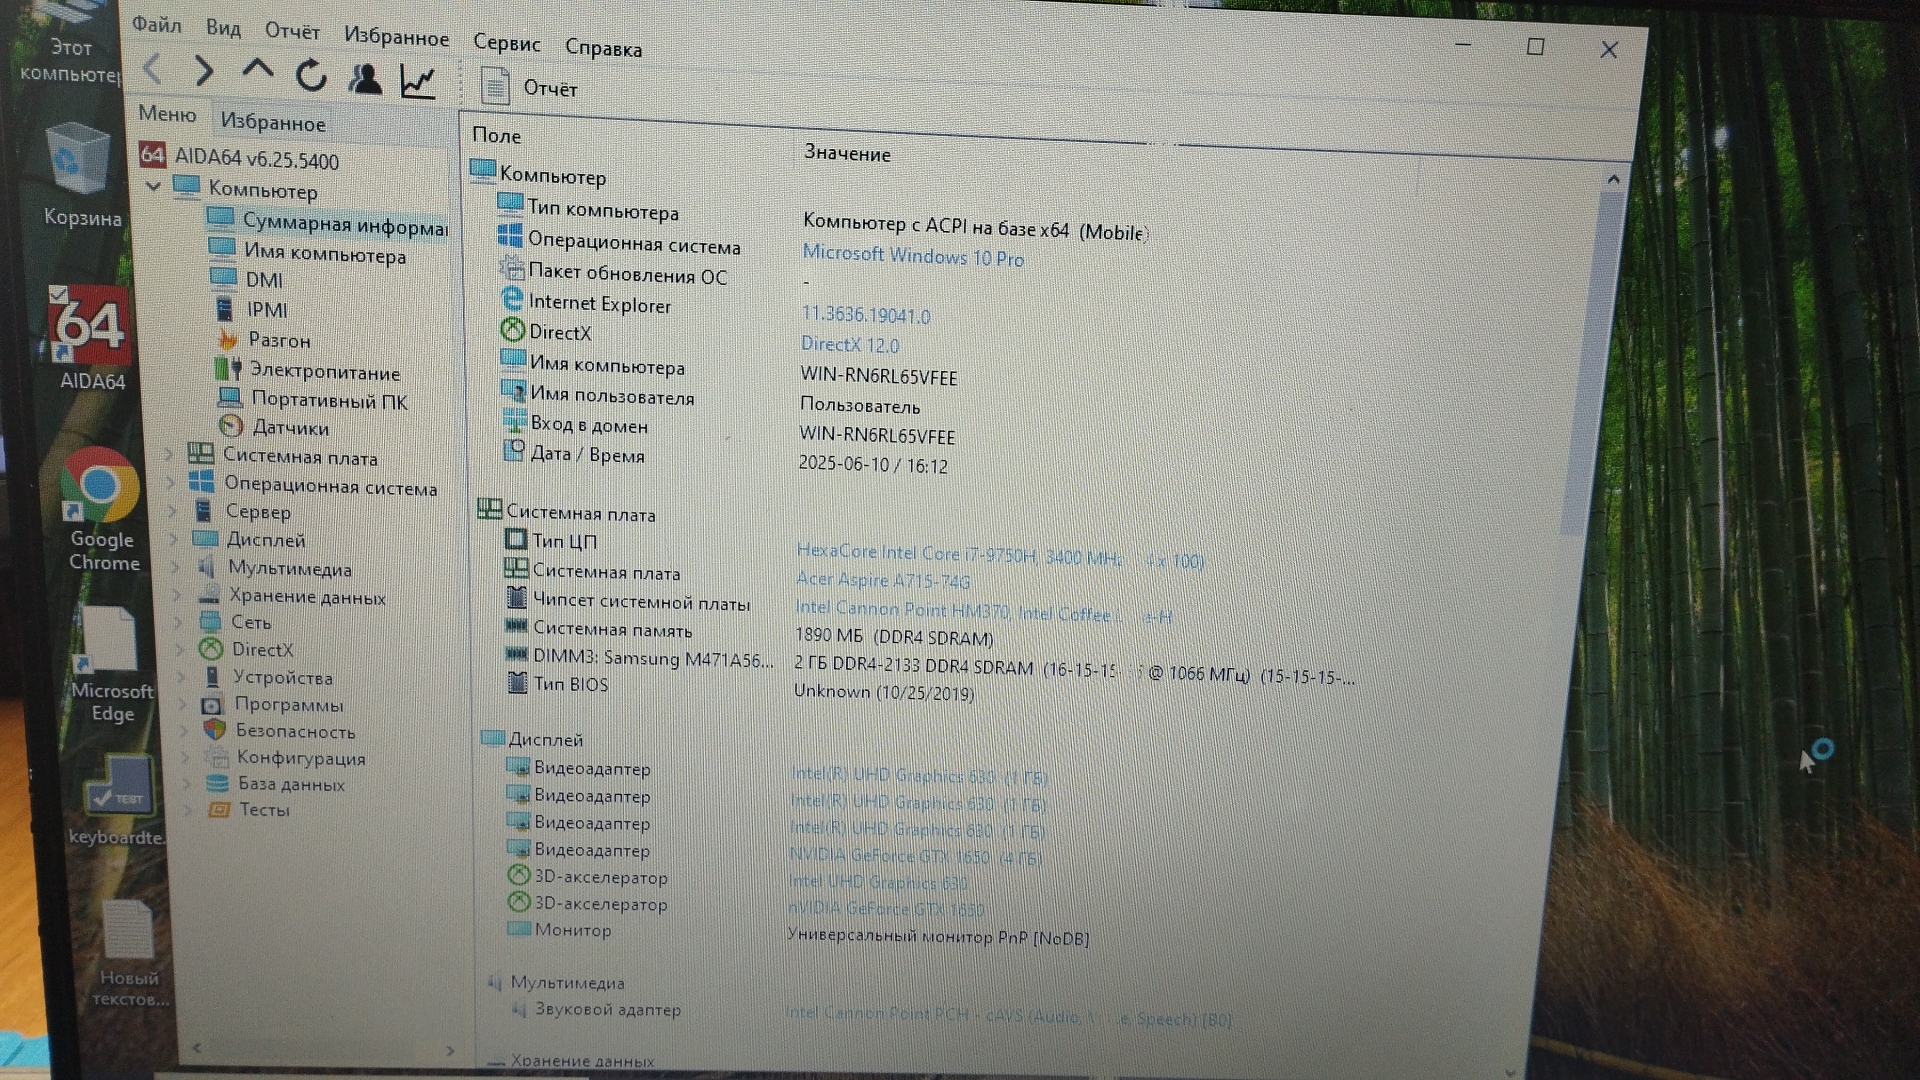Expand the Дисплей tree node

[173, 539]
